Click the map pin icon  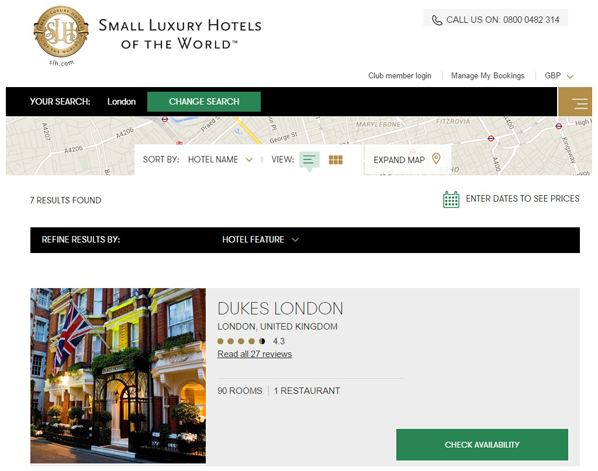coord(436,159)
